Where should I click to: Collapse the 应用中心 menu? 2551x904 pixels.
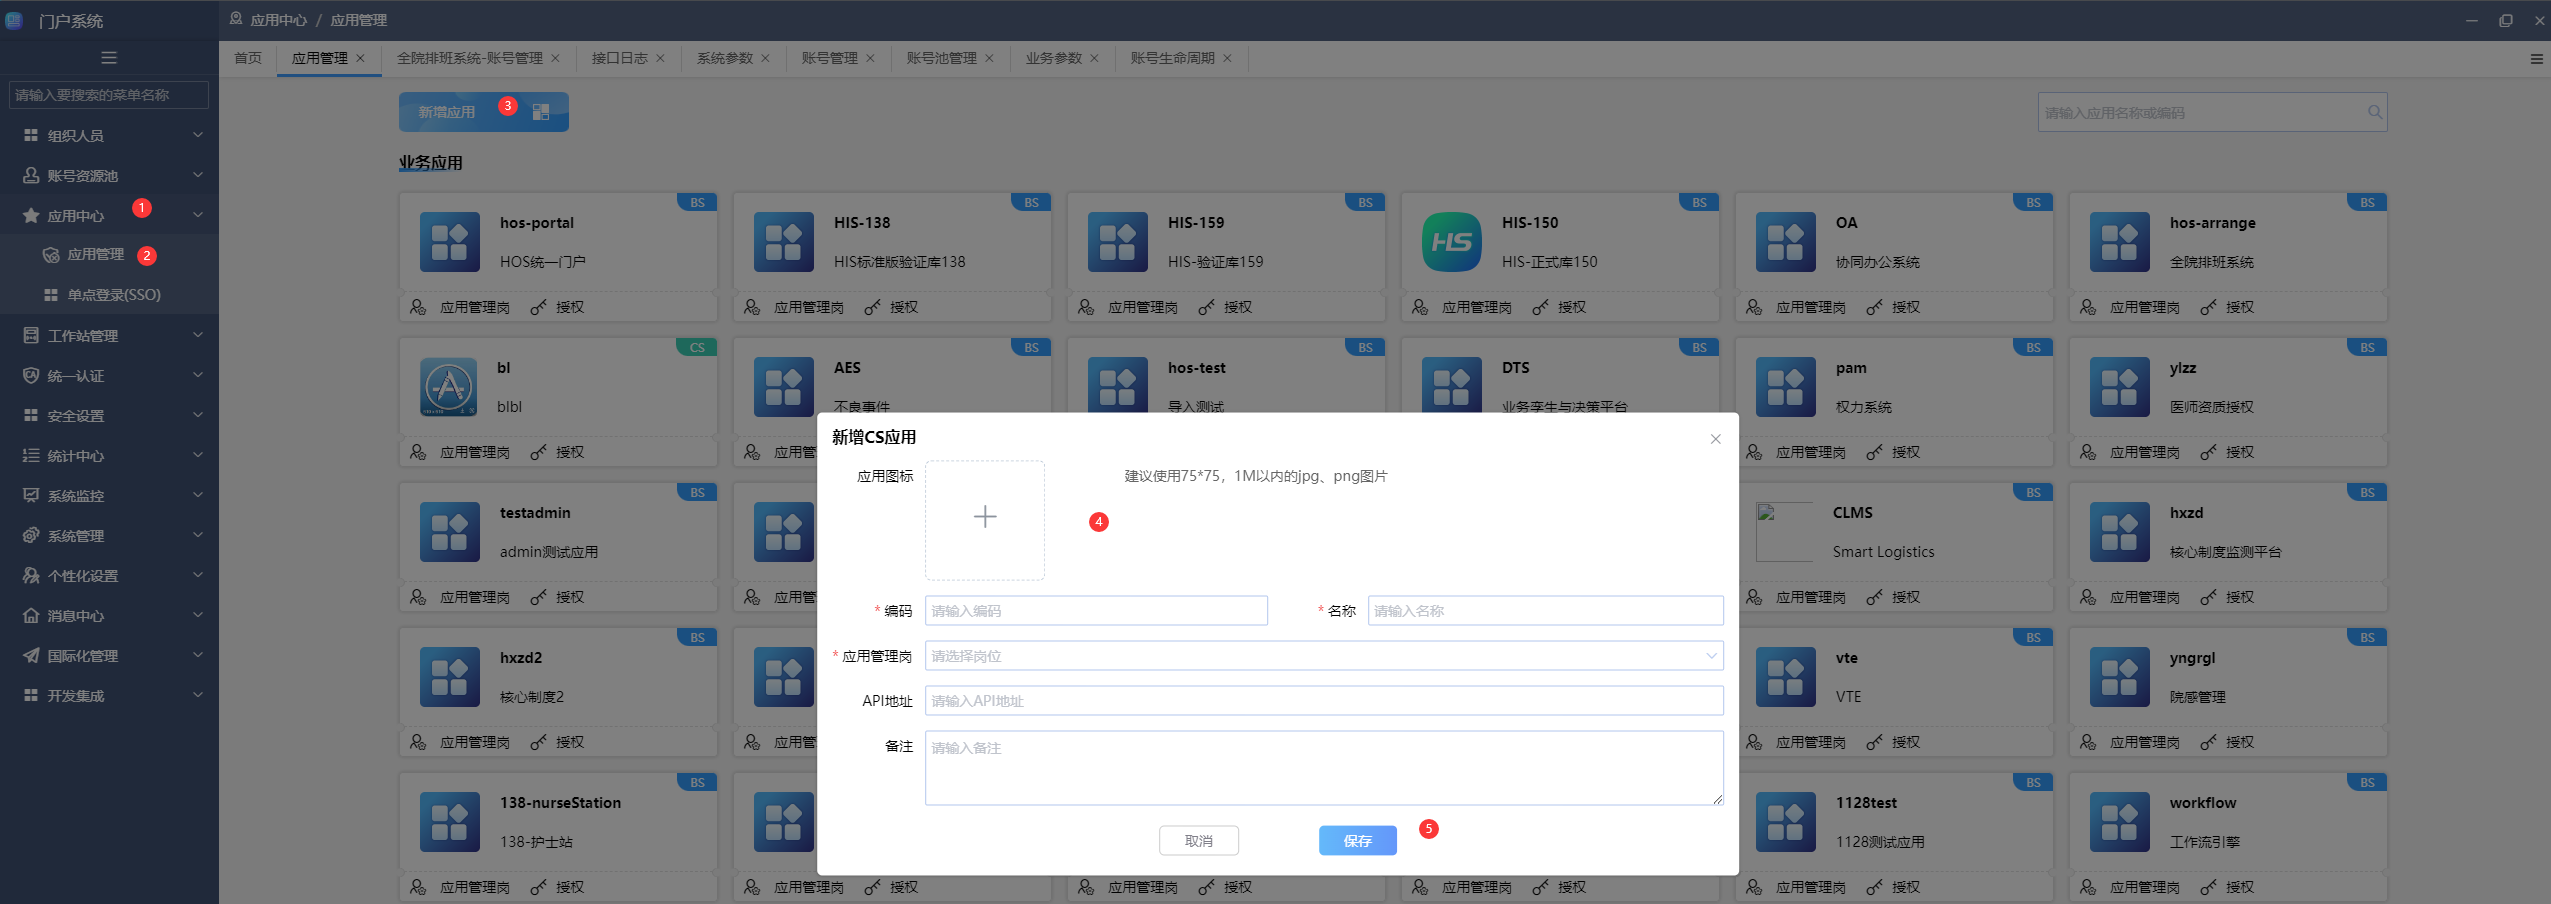[x=109, y=215]
